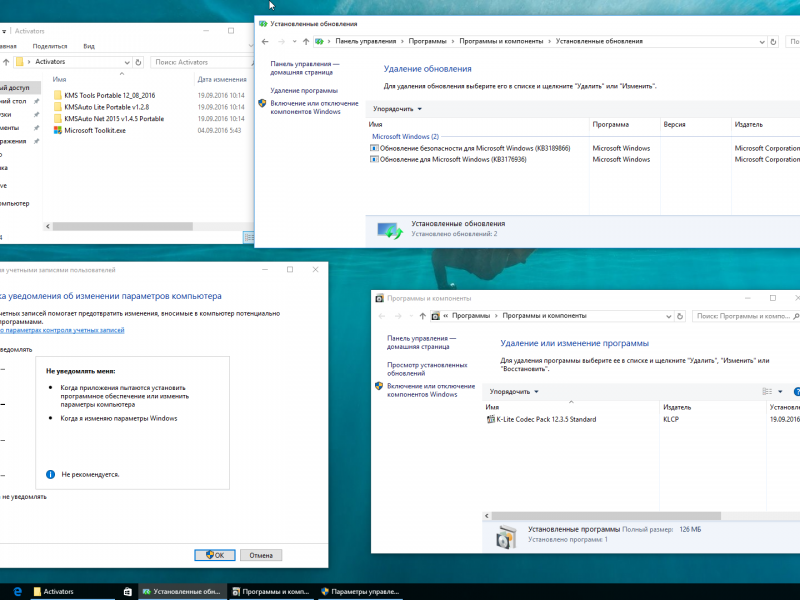Select KMSAuto Net 2015 v1.4.5 Portable folder icon
Screen dimensions: 800x600
(57, 119)
